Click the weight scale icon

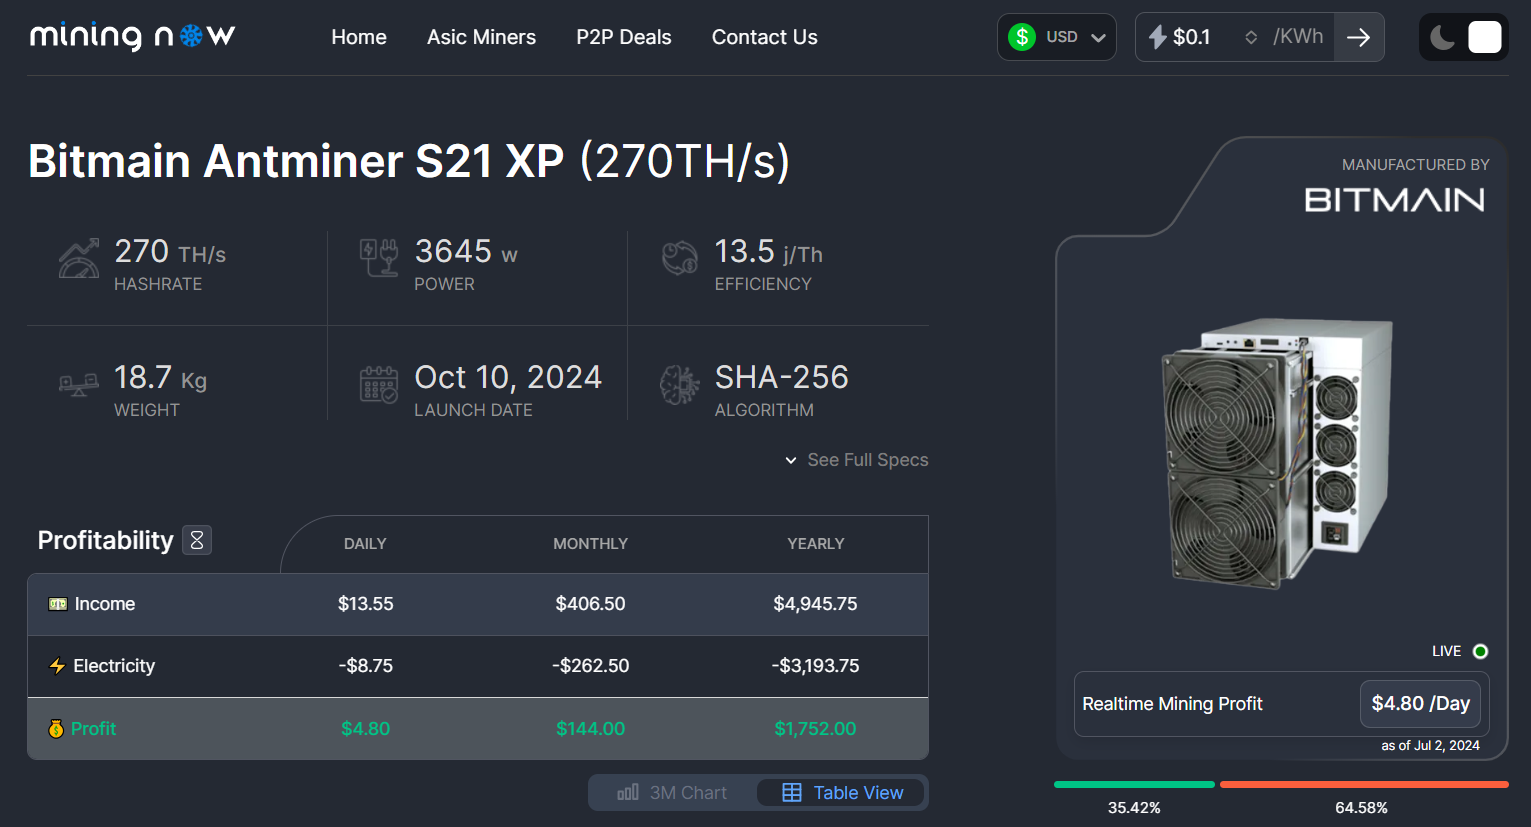point(79,384)
